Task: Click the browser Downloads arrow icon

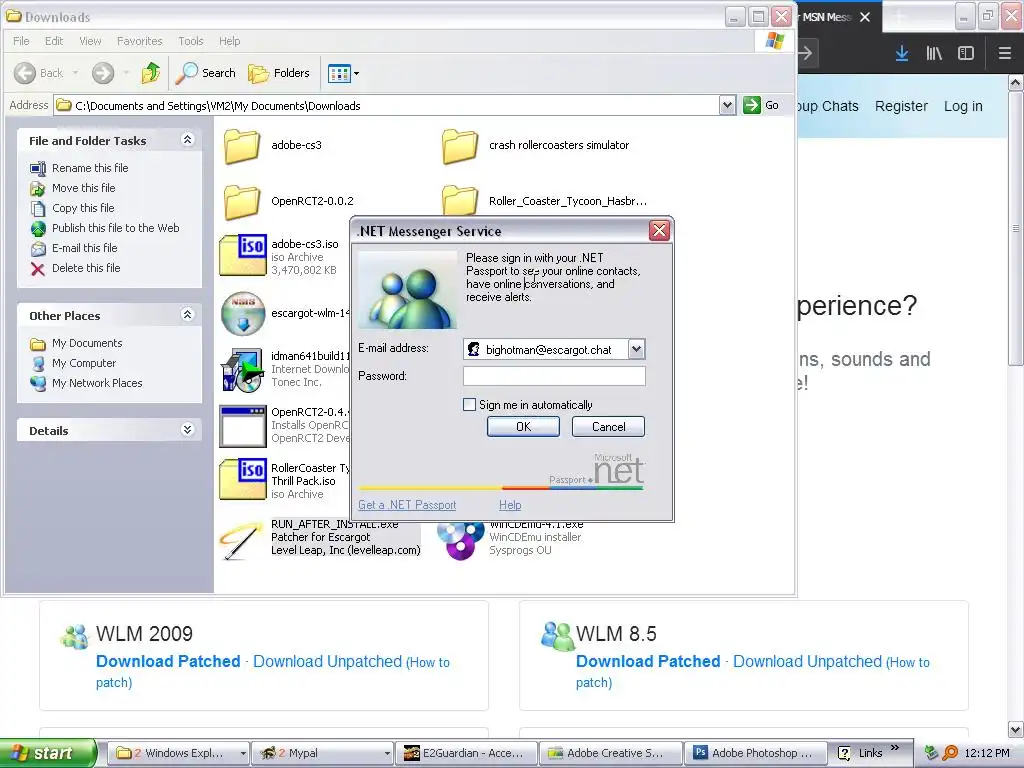Action: click(902, 54)
